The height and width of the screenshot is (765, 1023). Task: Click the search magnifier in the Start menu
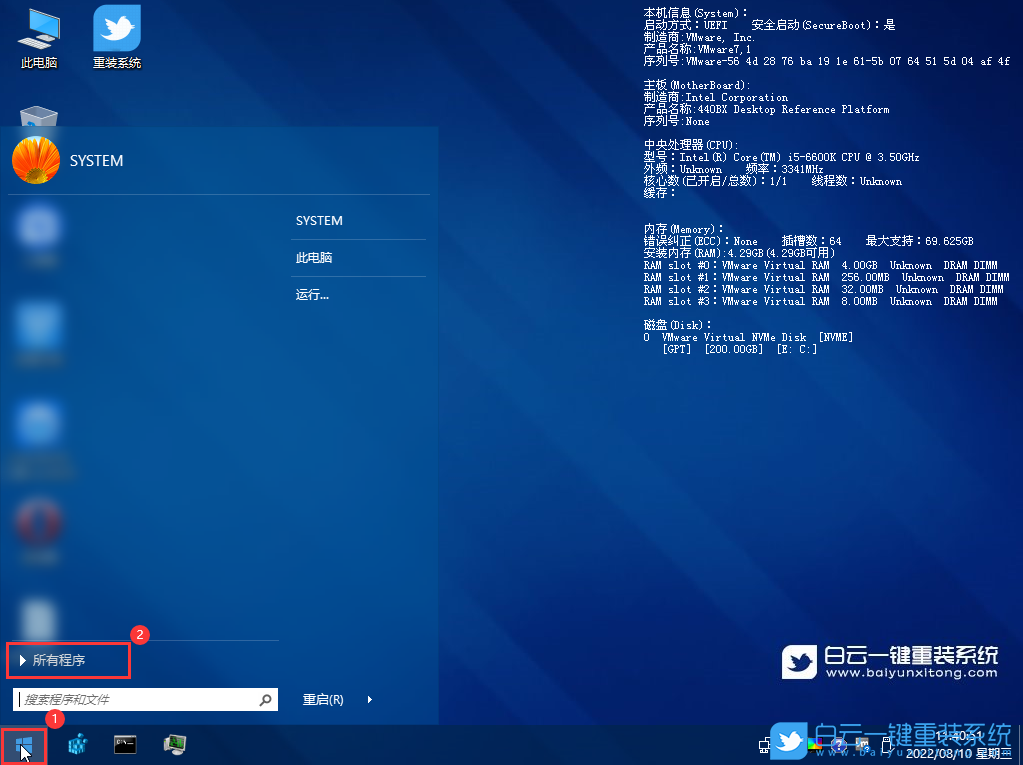pos(266,700)
